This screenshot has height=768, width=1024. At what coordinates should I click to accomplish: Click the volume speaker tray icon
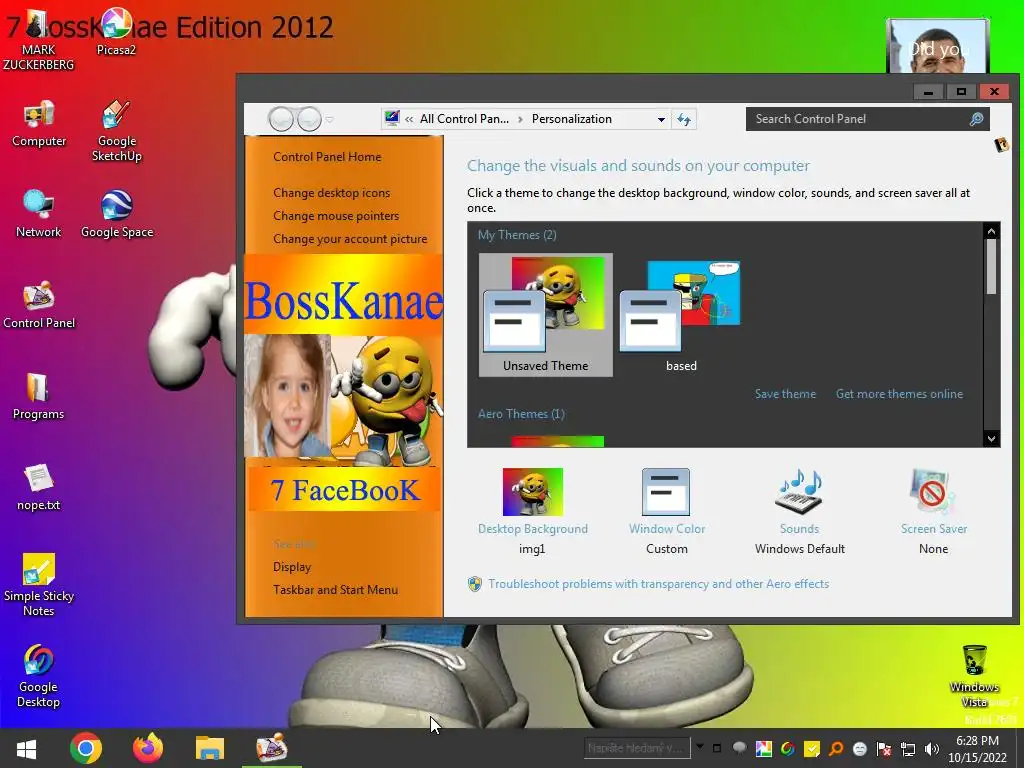point(932,749)
